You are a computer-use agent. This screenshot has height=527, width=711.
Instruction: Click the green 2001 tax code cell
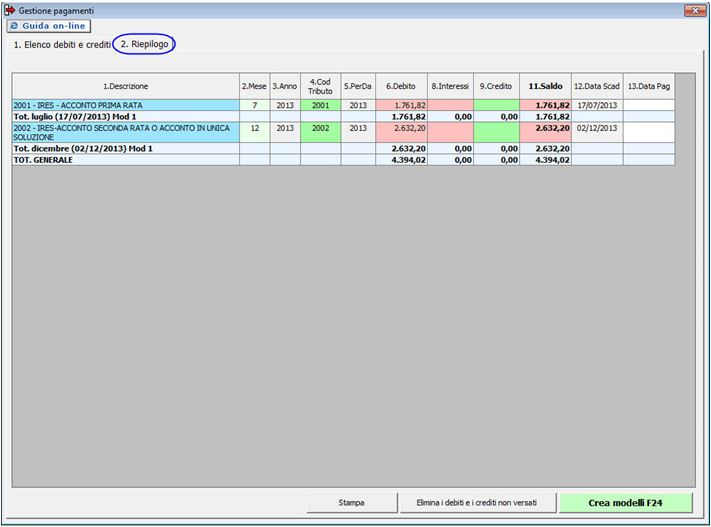point(320,105)
